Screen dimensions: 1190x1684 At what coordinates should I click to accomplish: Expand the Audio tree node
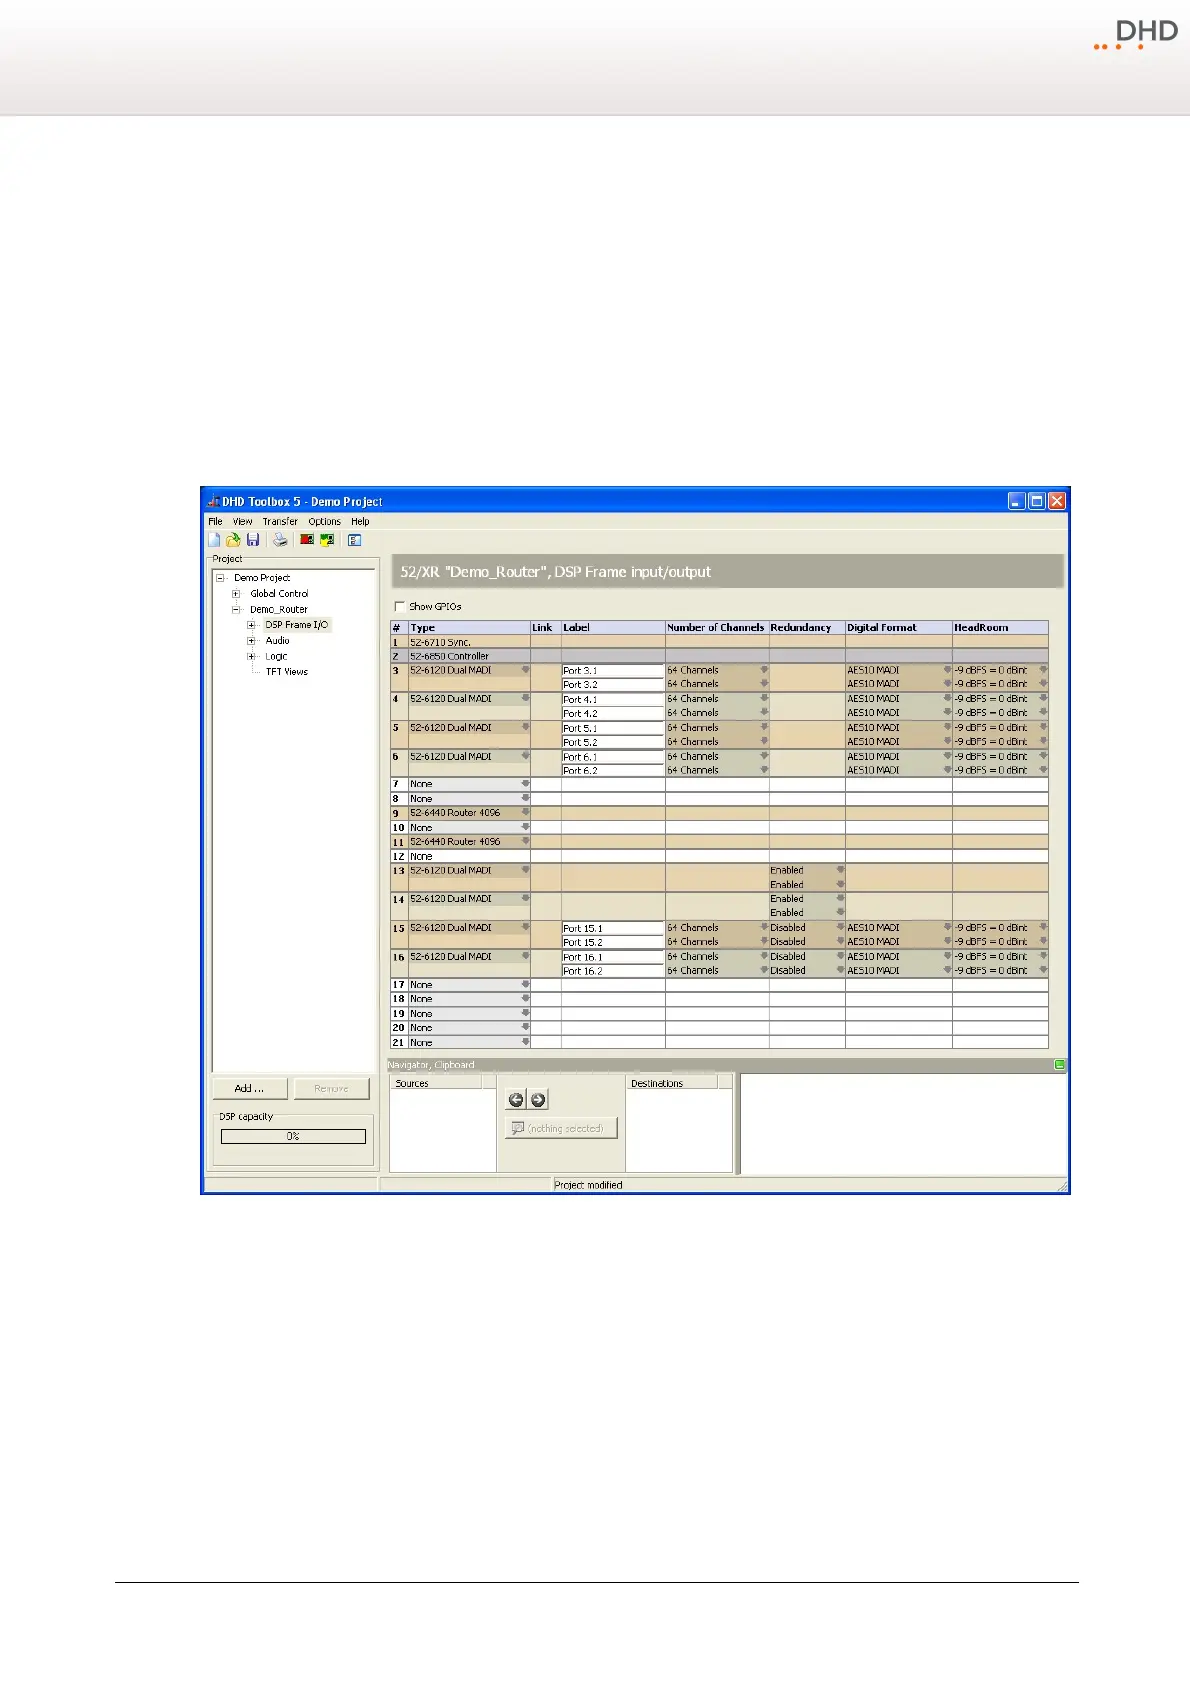[x=252, y=641]
